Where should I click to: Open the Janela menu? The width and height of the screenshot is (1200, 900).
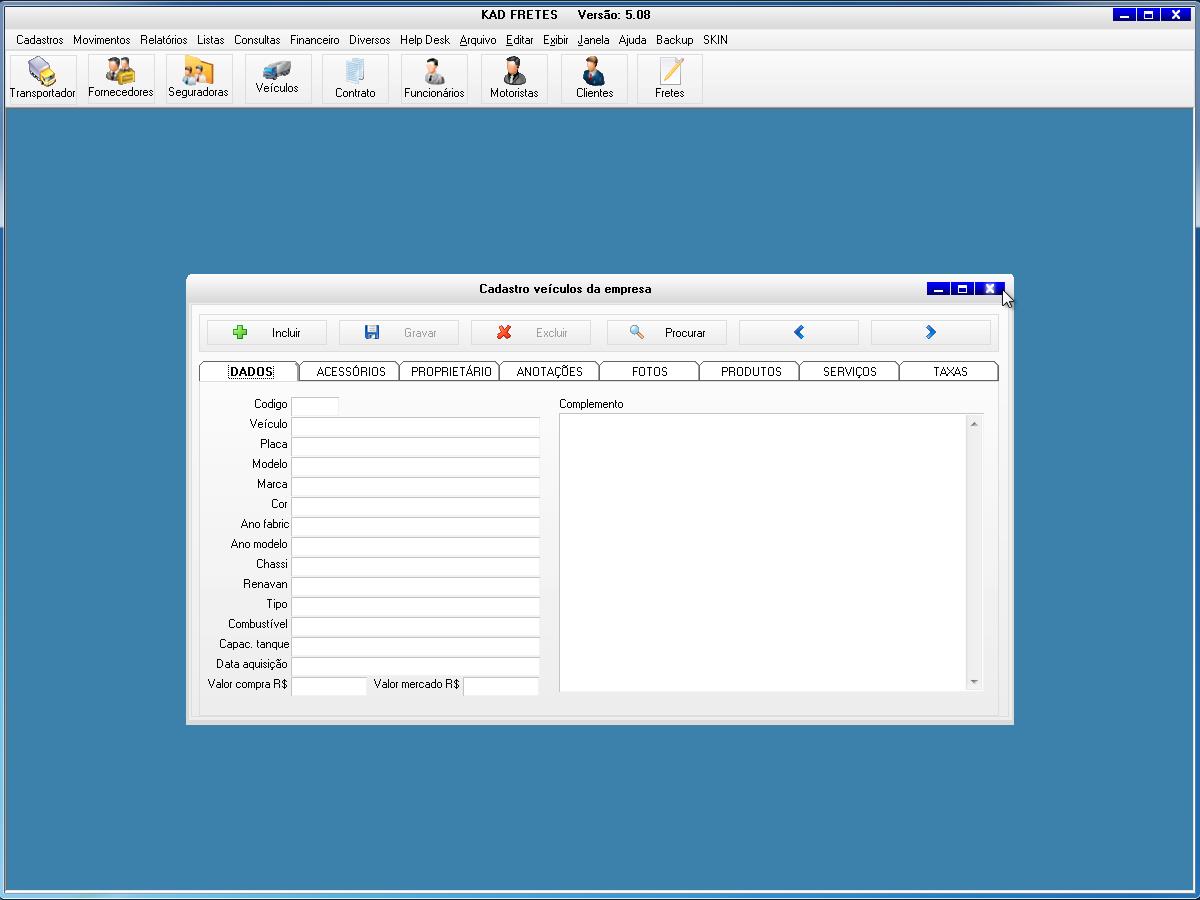tap(593, 40)
